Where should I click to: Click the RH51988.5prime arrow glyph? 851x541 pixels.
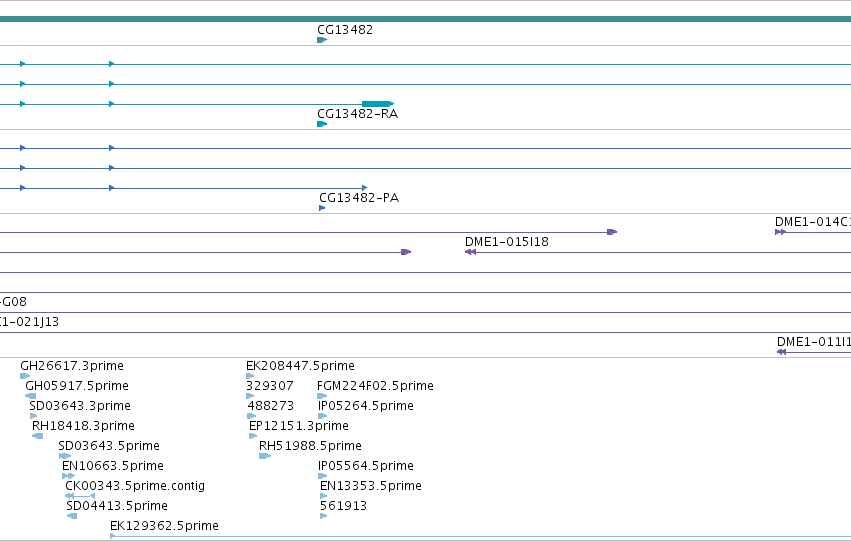pyautogui.click(x=265, y=456)
